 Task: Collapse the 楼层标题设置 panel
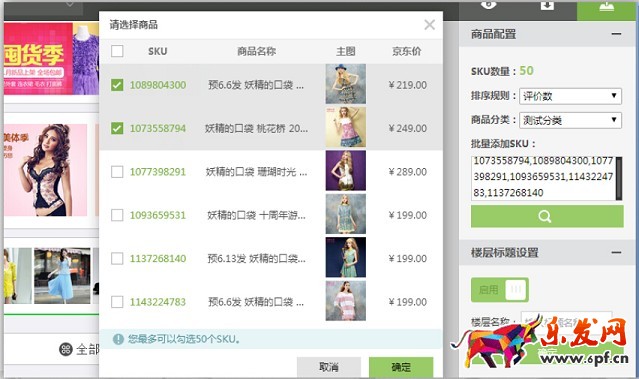pos(616,253)
